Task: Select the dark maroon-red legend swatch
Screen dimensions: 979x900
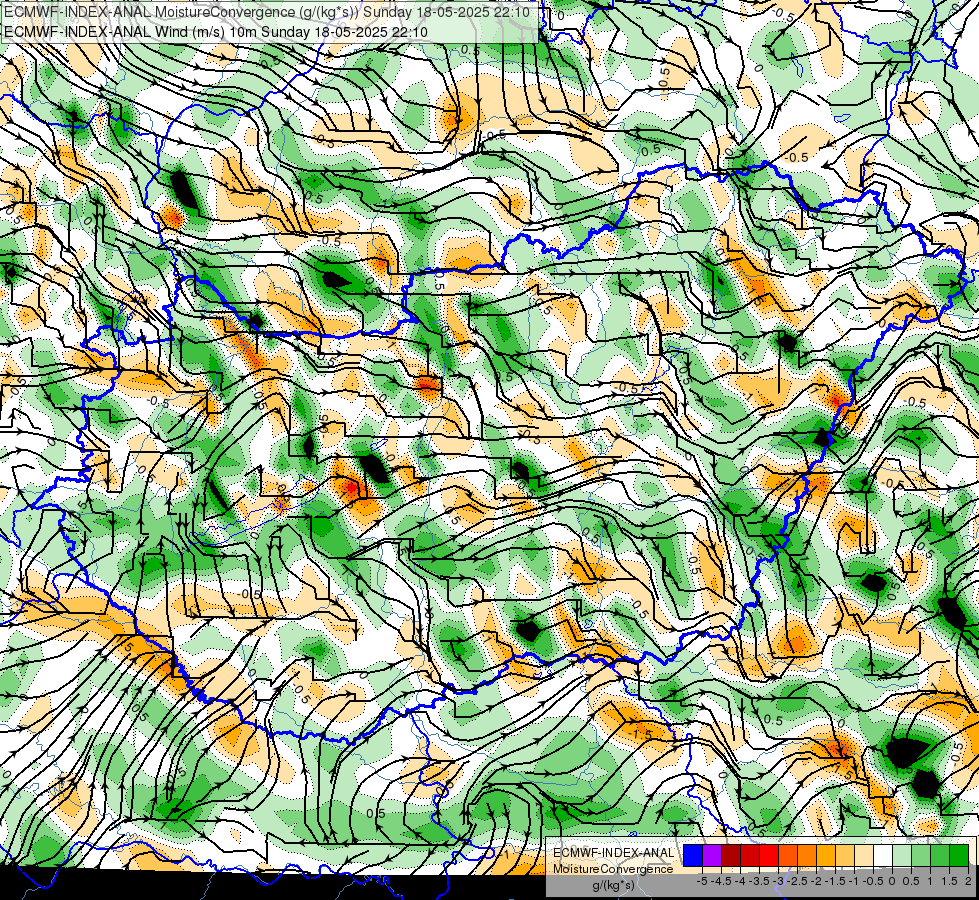Action: [x=731, y=855]
